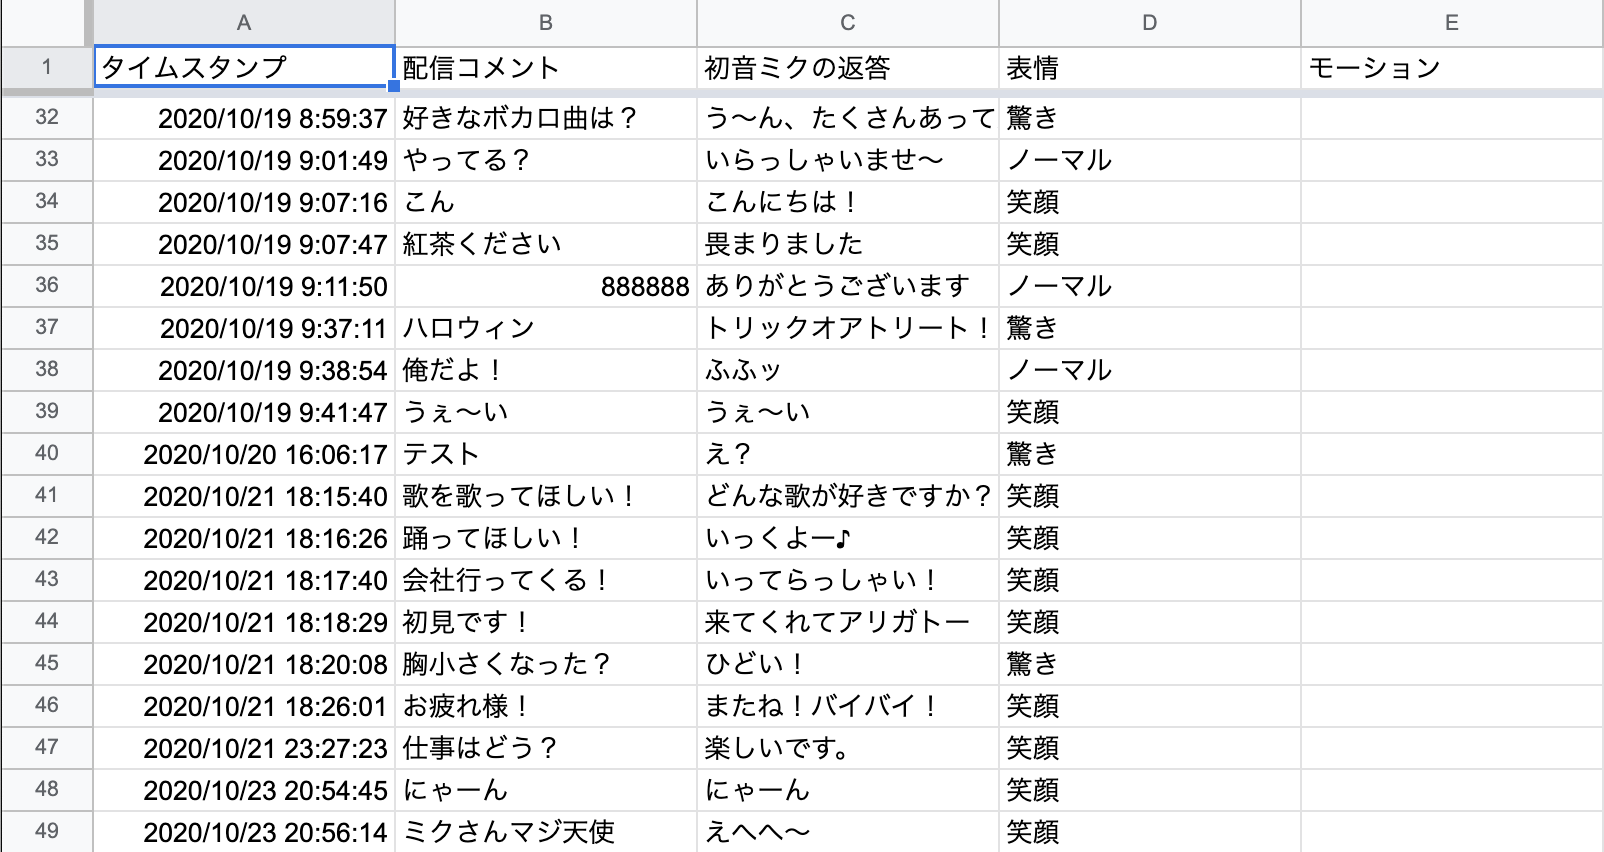
Task: Click ノーマル cell in row 33
Action: (x=1150, y=160)
